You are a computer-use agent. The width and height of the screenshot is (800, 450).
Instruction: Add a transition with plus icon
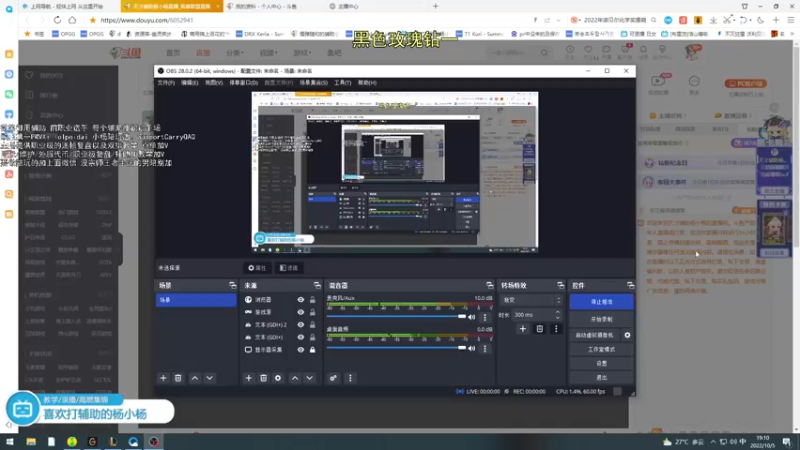tap(522, 329)
